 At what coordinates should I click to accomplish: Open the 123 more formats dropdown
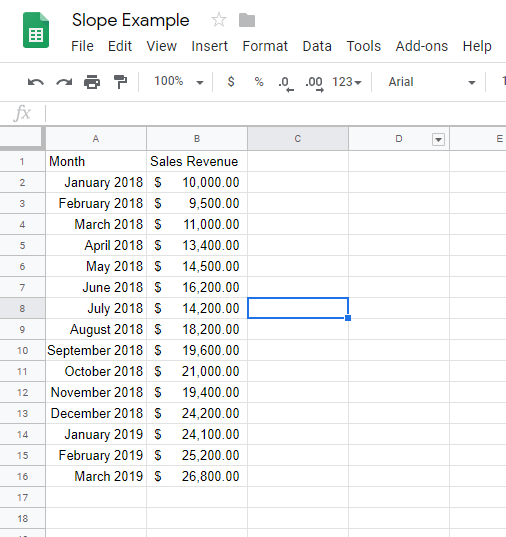point(347,82)
